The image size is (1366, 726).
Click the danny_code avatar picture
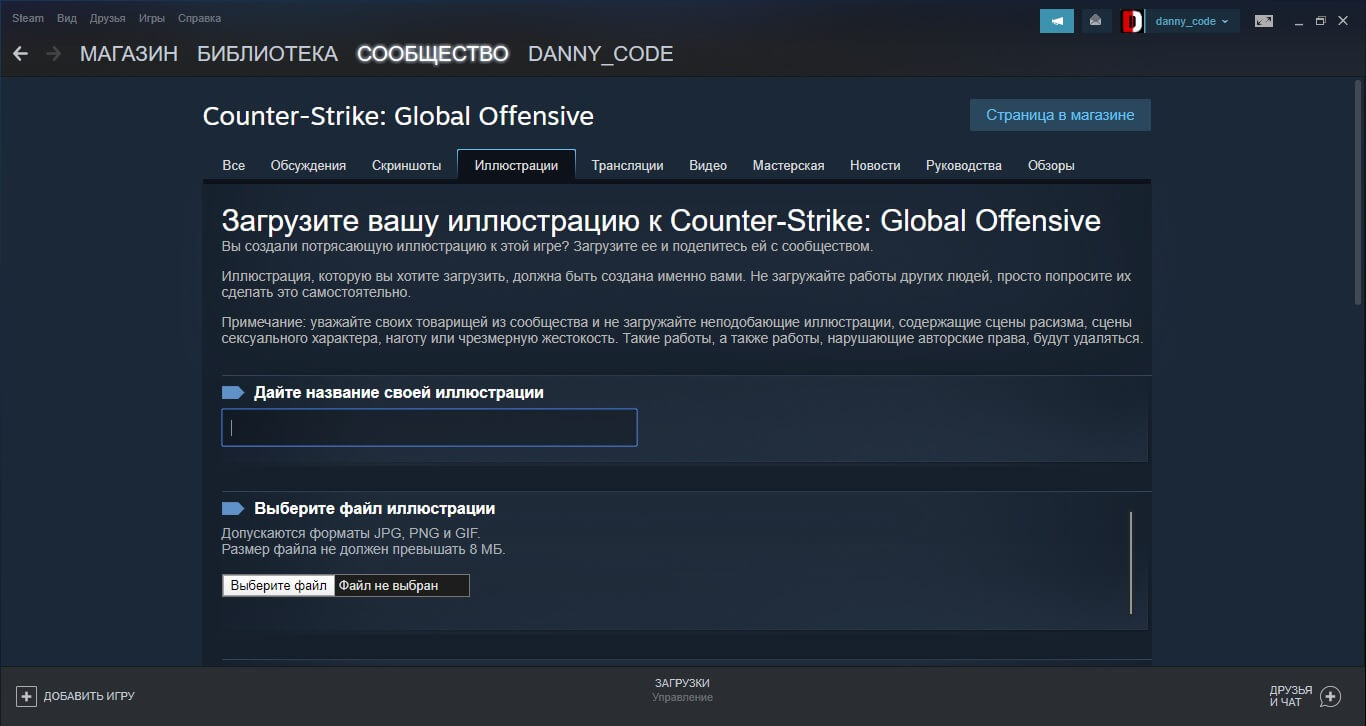1133,21
